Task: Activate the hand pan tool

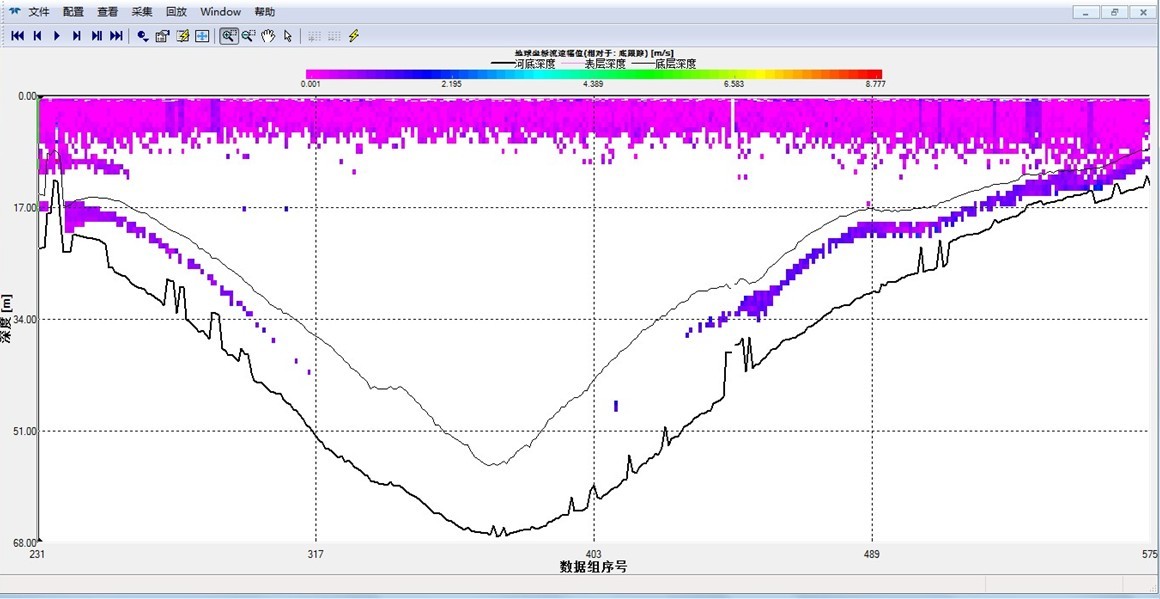Action: [x=268, y=36]
